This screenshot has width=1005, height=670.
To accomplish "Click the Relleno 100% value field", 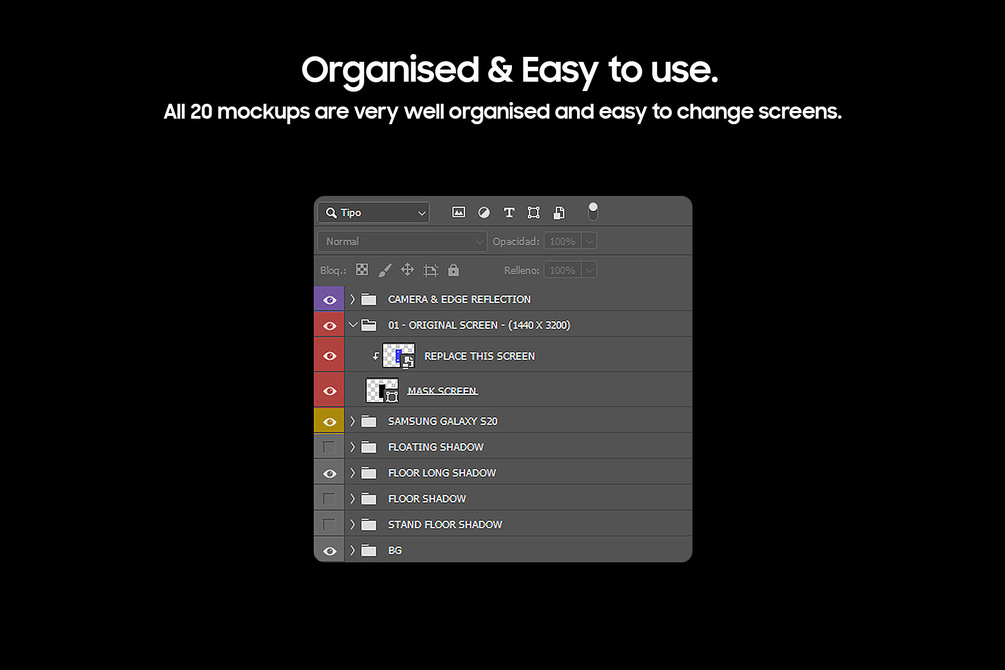I will click(x=562, y=271).
